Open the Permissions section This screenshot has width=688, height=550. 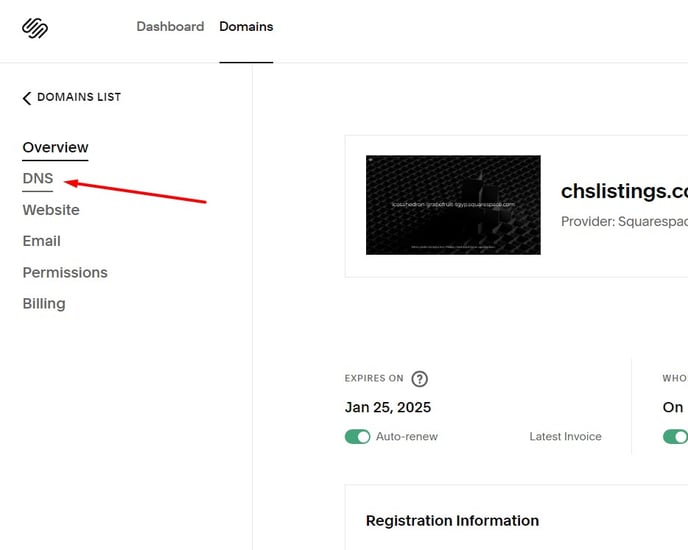coord(65,273)
